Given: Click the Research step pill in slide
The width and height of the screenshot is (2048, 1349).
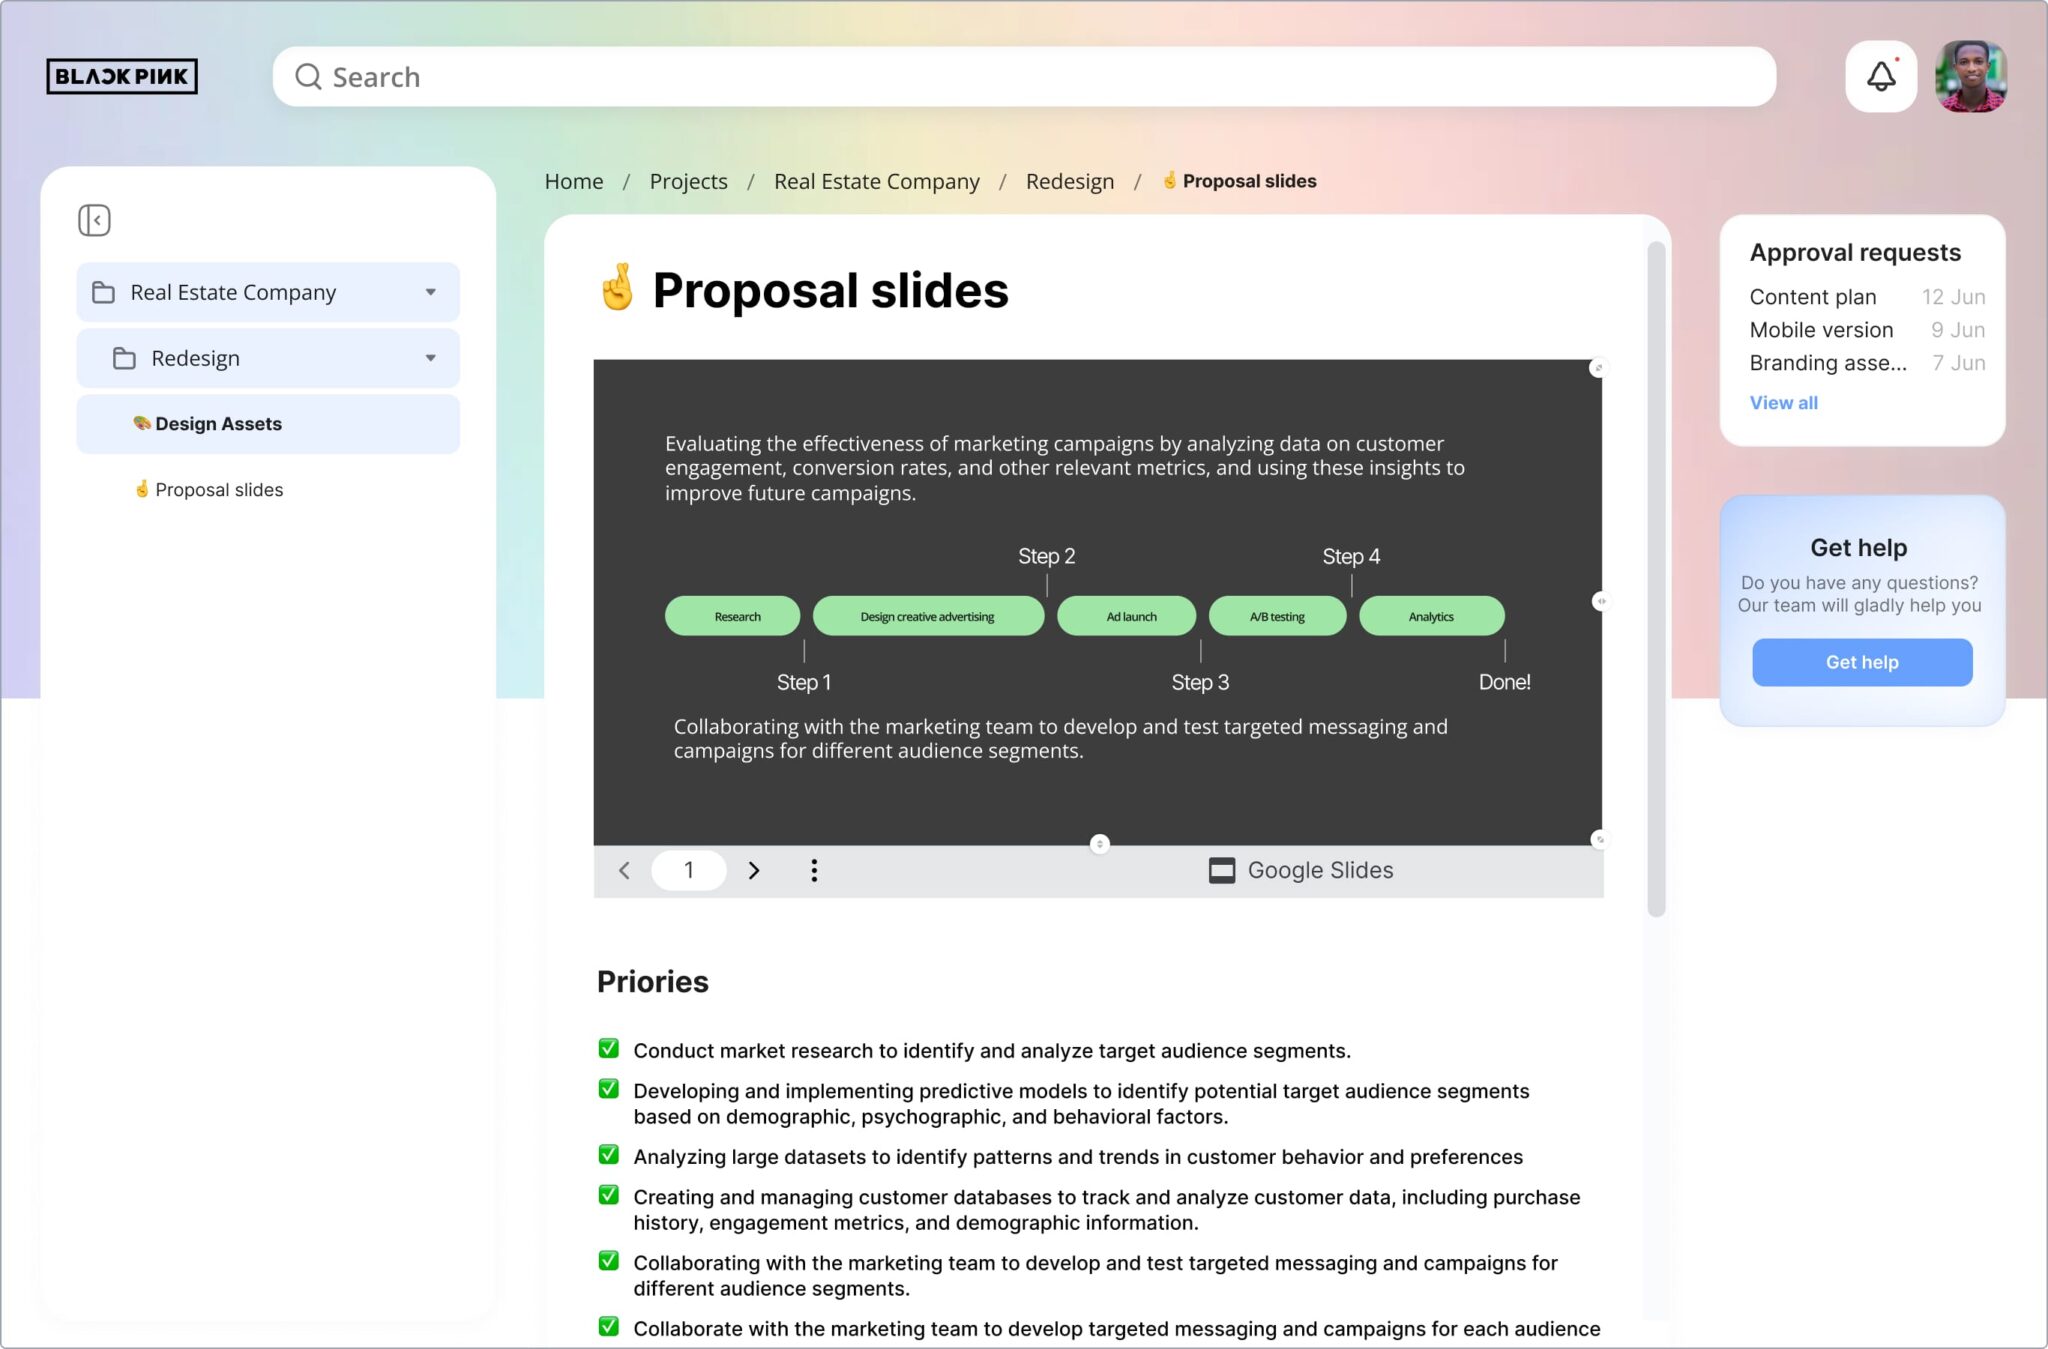Looking at the screenshot, I should click(732, 616).
